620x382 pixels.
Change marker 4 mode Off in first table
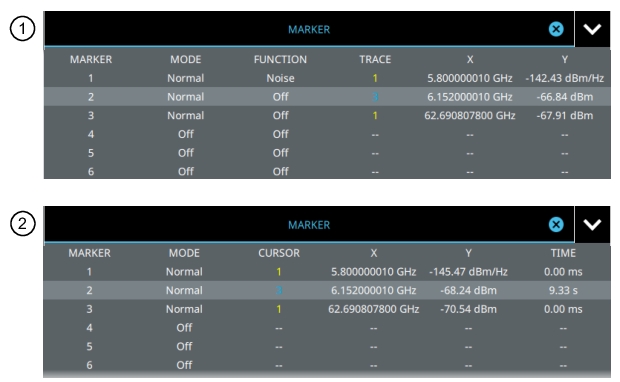coord(185,134)
